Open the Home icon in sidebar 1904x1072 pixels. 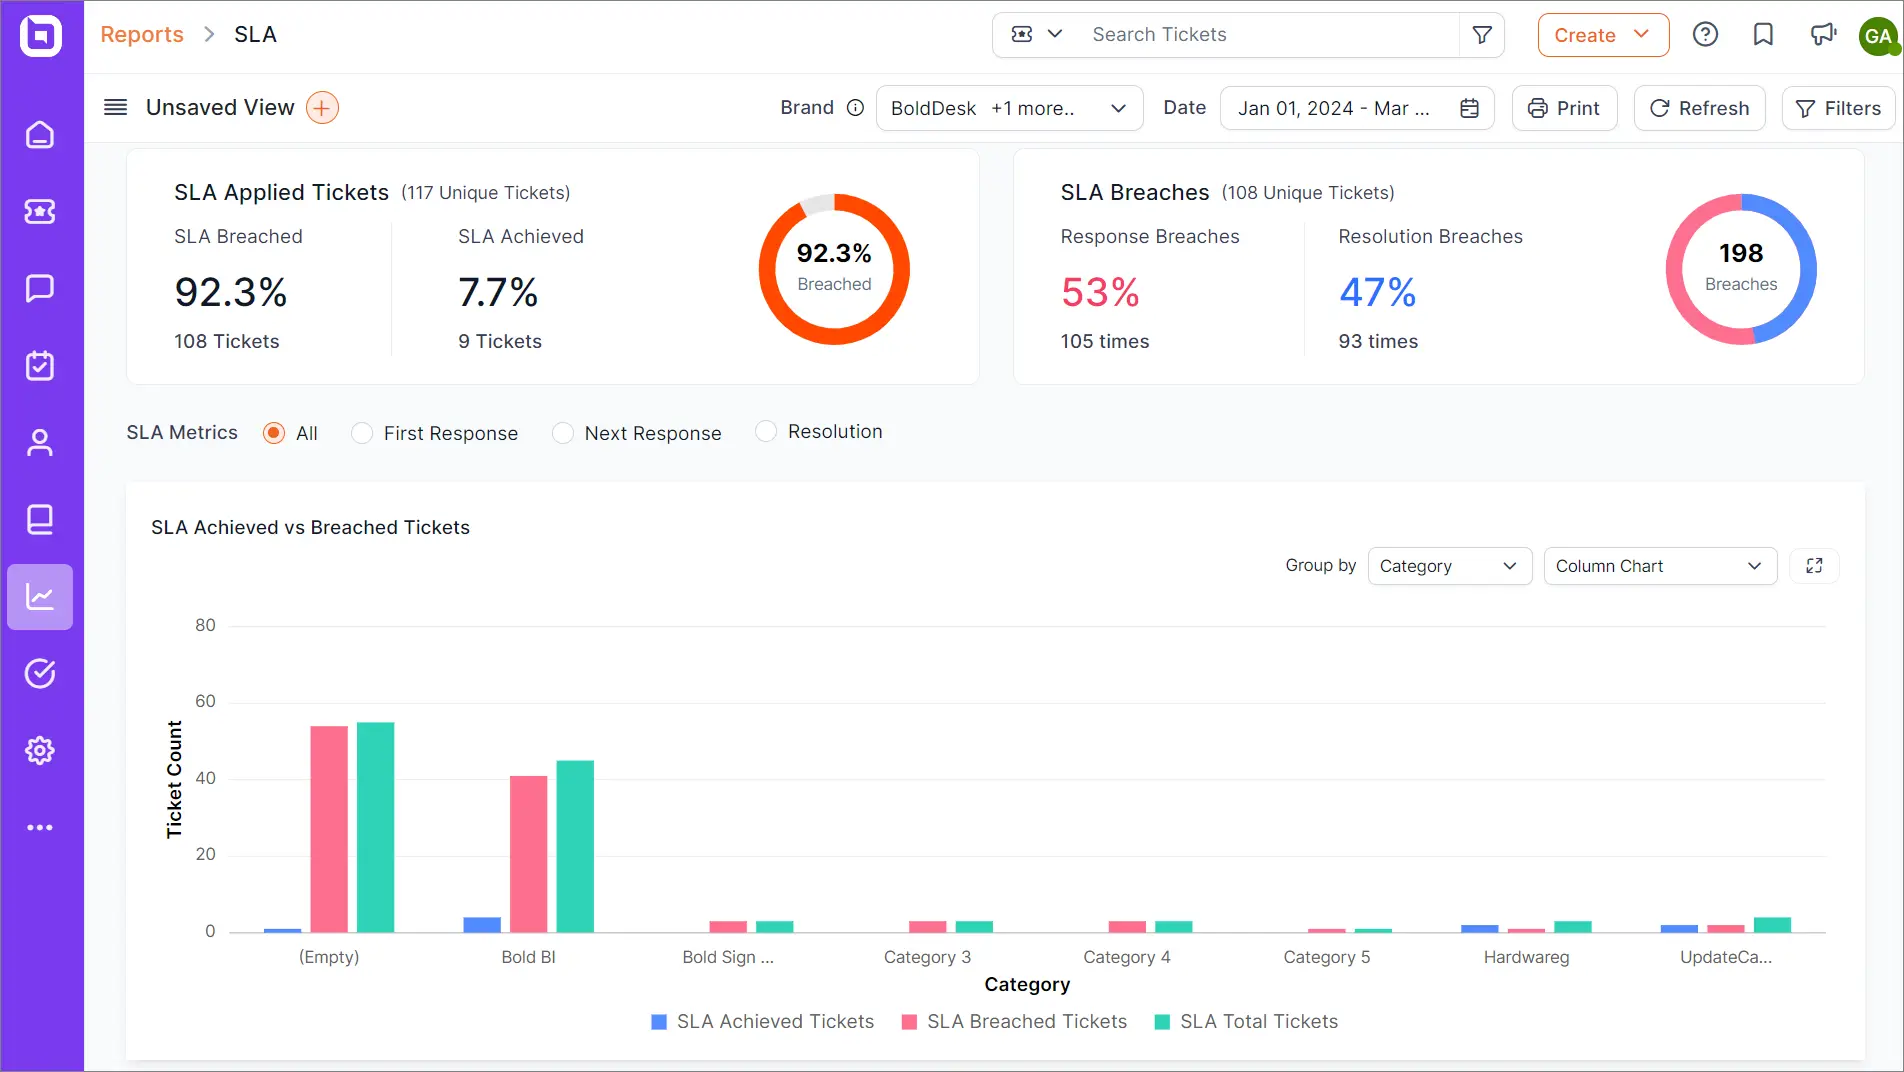(x=40, y=135)
